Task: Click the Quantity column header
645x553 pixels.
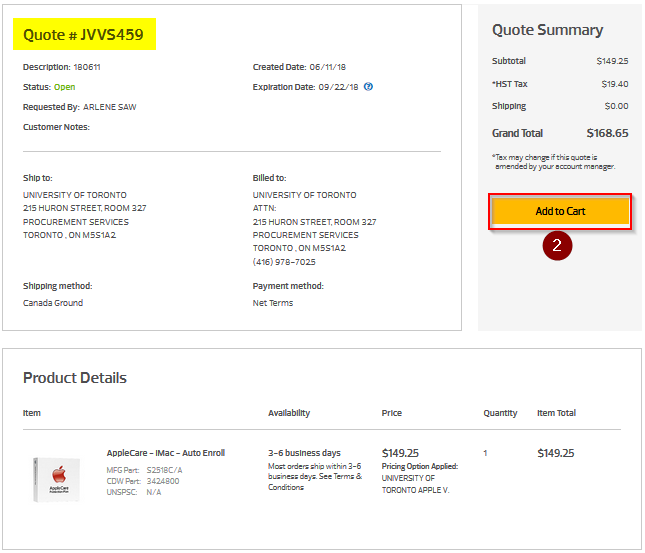Action: tap(500, 413)
